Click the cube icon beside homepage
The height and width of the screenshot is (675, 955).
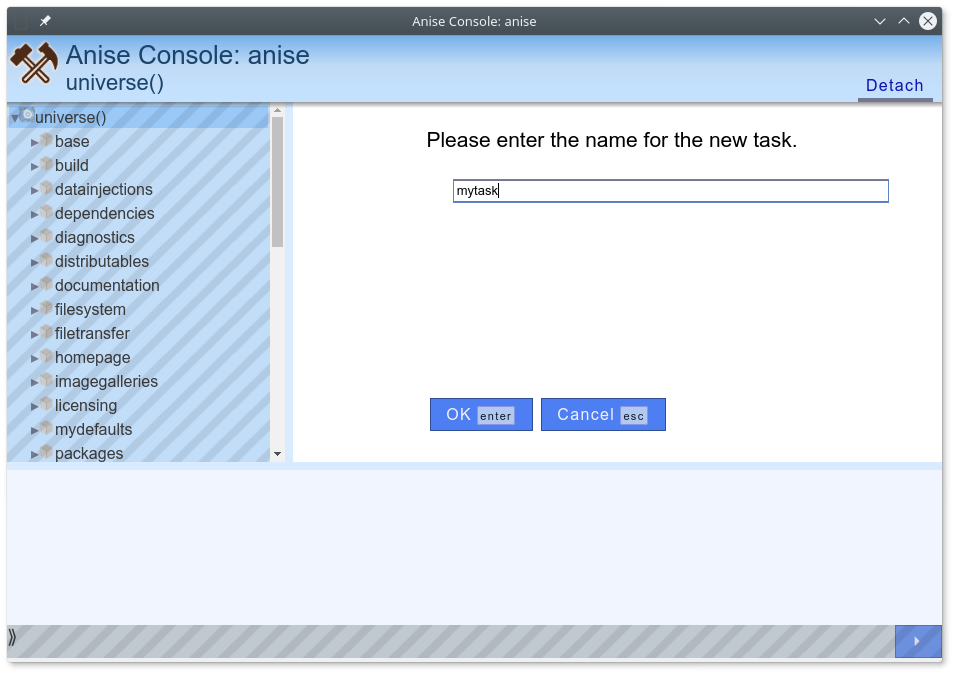point(47,356)
